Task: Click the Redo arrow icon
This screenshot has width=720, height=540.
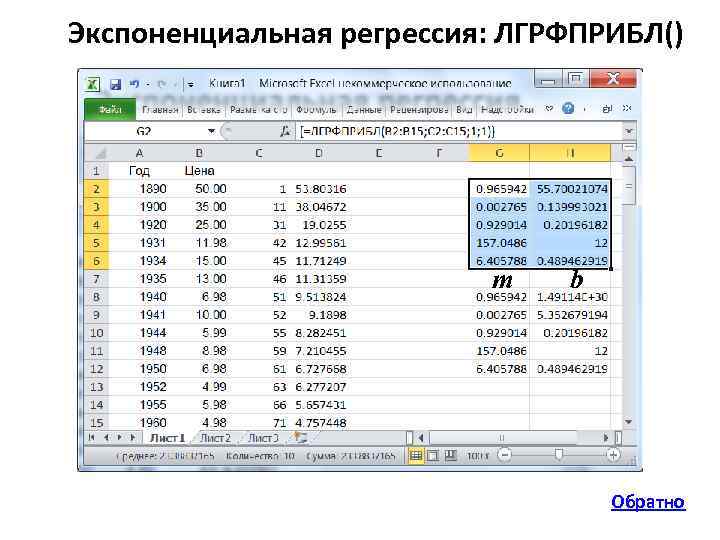Action: click(x=162, y=84)
